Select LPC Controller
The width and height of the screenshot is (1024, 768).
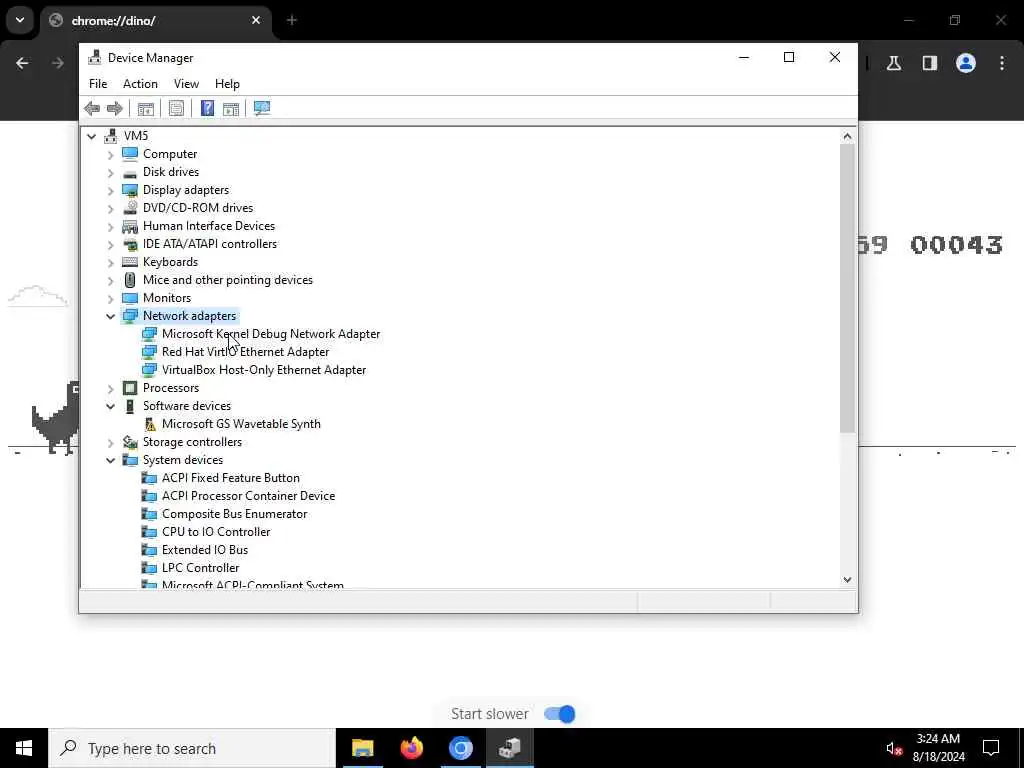click(x=200, y=568)
